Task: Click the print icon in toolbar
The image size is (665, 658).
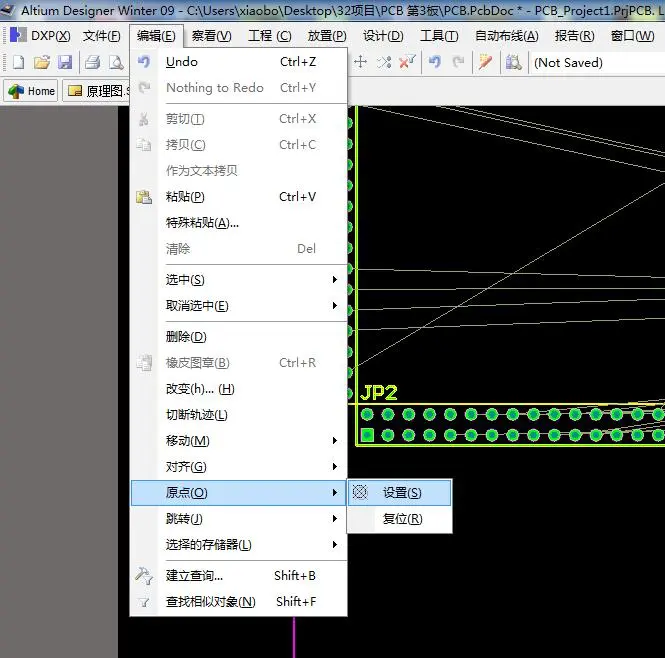Action: (92, 62)
